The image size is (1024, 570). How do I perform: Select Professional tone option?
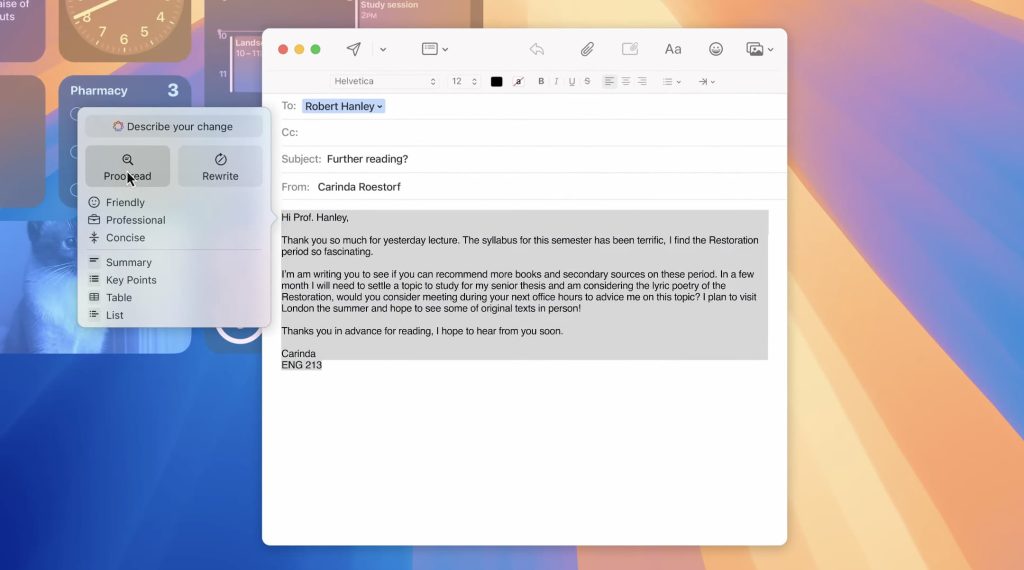click(135, 220)
